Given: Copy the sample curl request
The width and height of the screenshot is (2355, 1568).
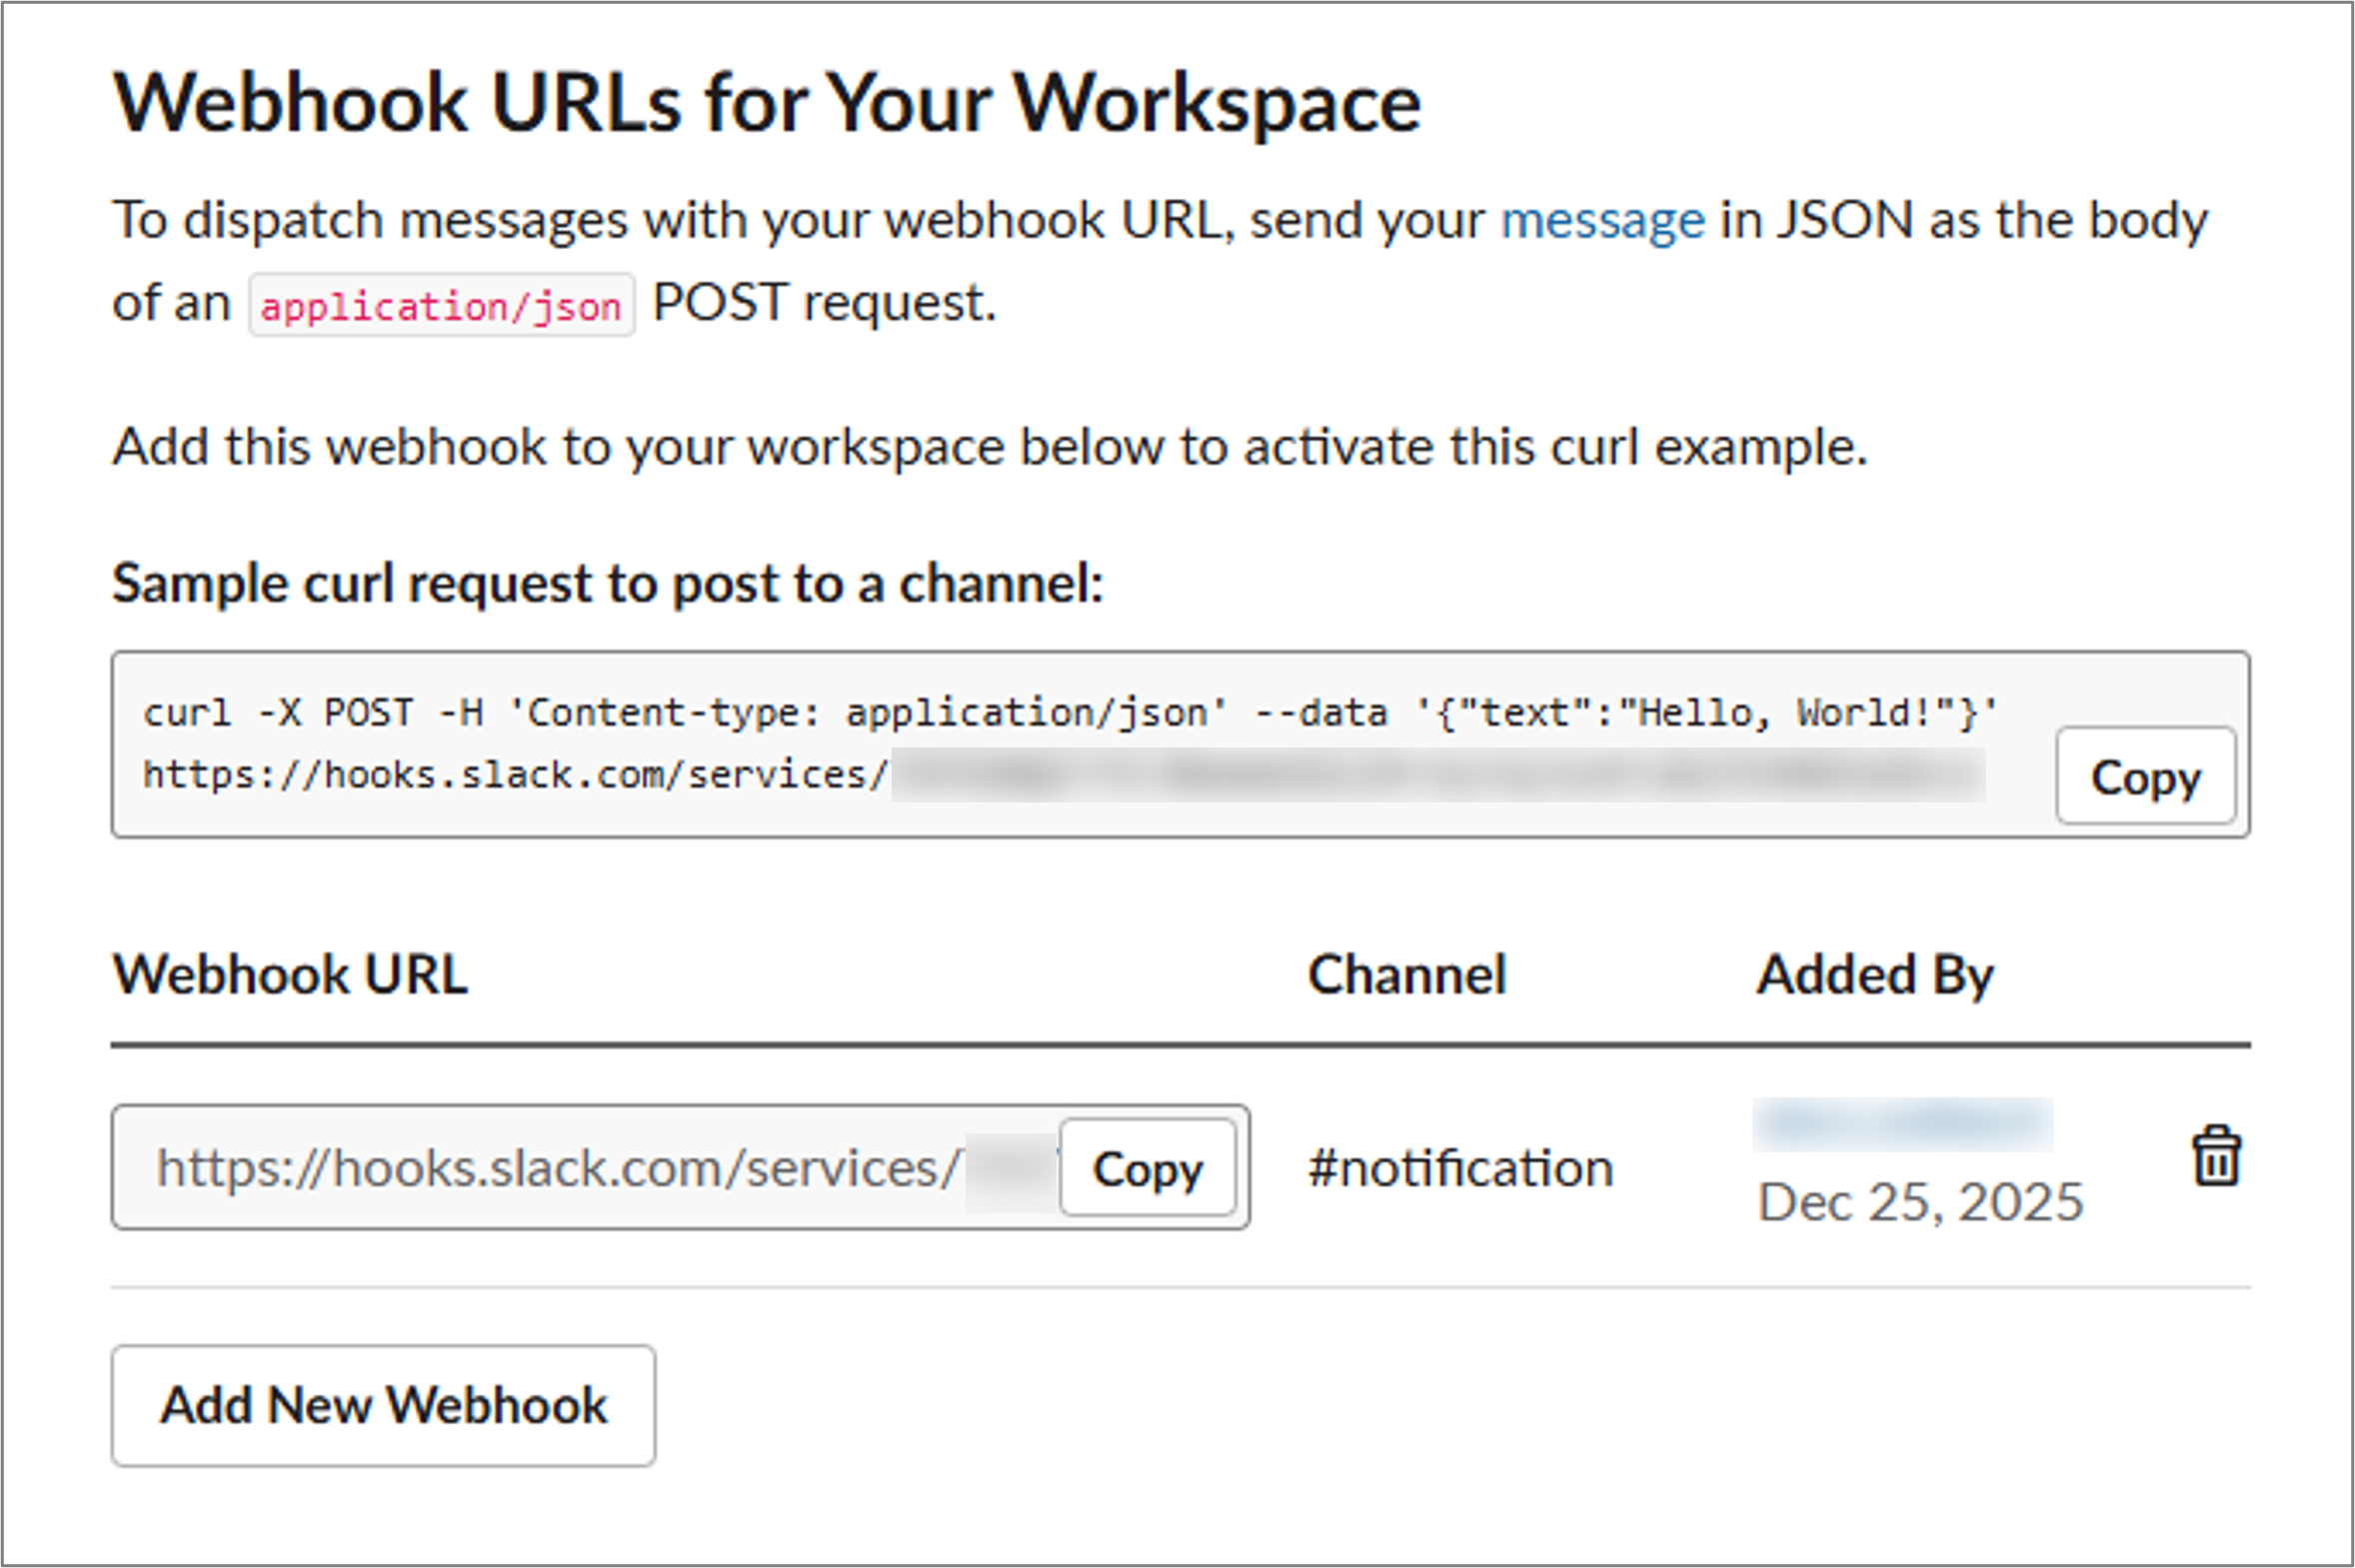Looking at the screenshot, I should click(x=2145, y=777).
